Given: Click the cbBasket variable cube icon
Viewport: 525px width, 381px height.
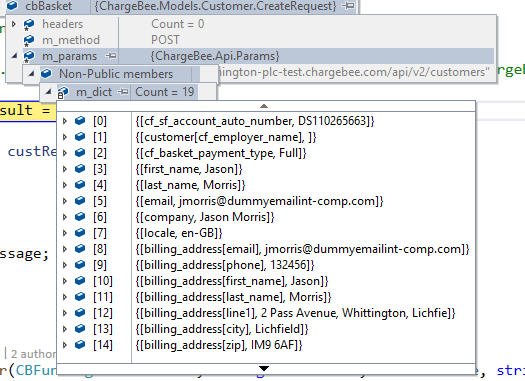Looking at the screenshot, I should coord(12,5).
